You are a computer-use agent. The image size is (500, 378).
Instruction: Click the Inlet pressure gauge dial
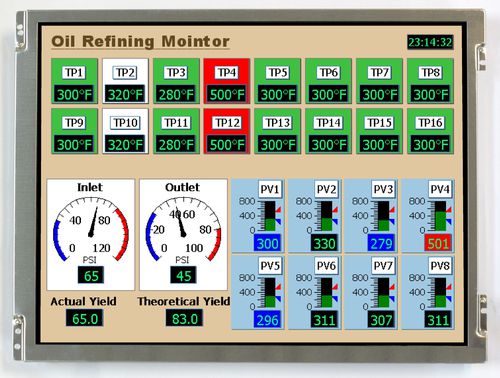click(x=91, y=230)
